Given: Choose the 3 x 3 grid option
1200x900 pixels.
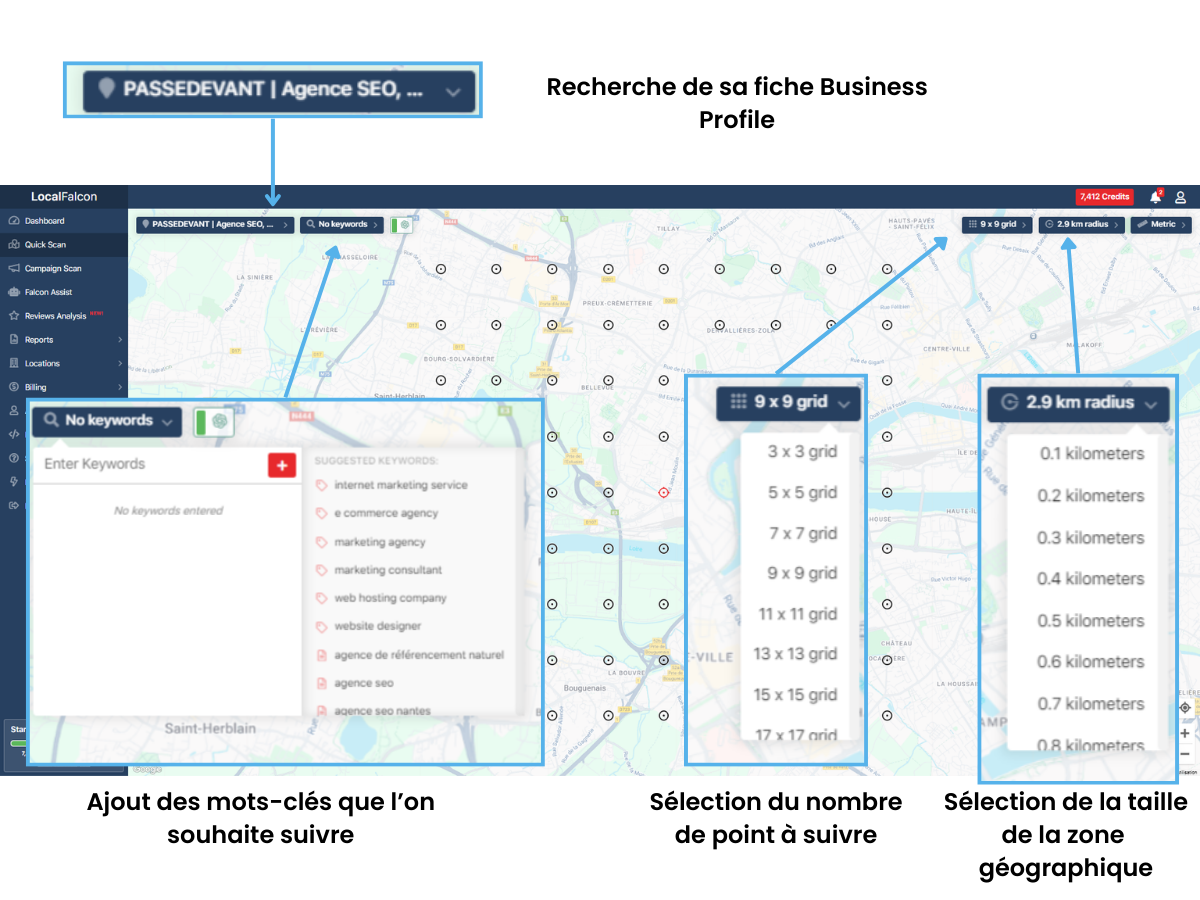Looking at the screenshot, I should 802,452.
